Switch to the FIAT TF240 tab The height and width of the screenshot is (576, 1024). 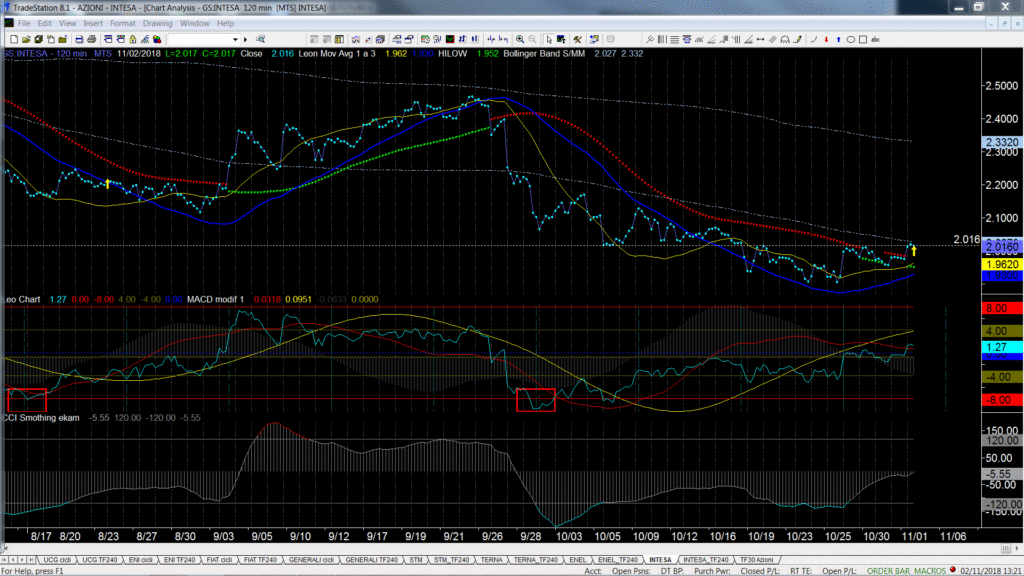tap(260, 560)
